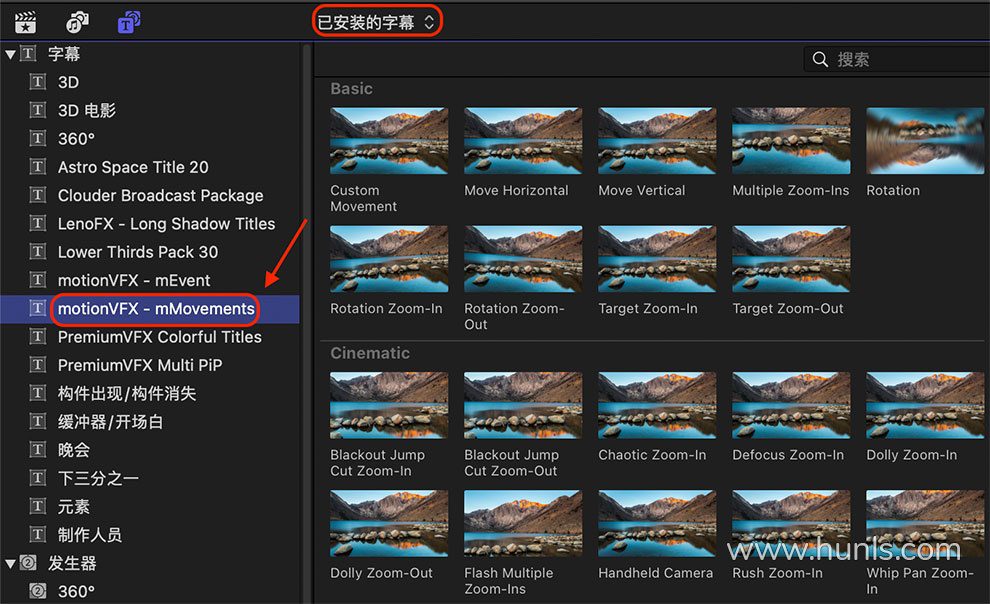Select the Move Vertical thumbnail

[x=657, y=141]
